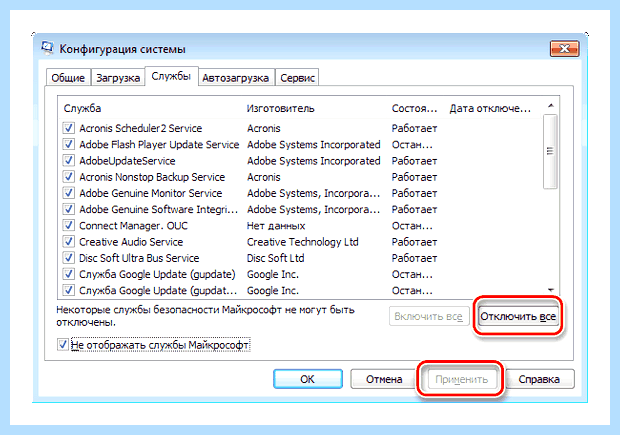Open help via Справка button

click(539, 379)
